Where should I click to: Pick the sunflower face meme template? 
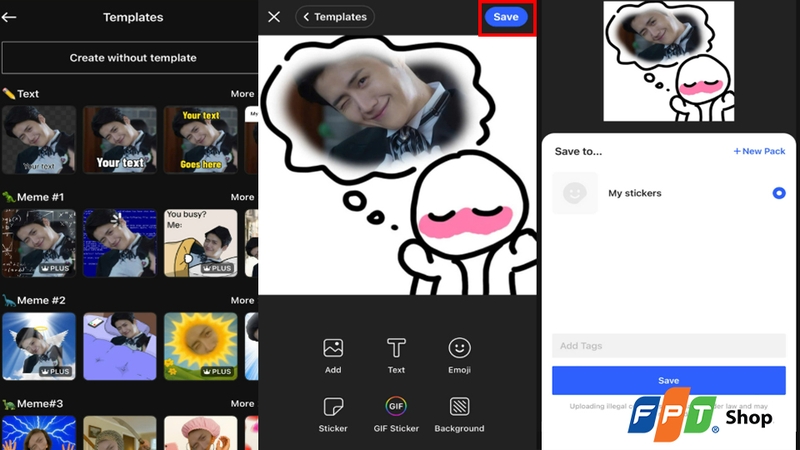coord(201,346)
